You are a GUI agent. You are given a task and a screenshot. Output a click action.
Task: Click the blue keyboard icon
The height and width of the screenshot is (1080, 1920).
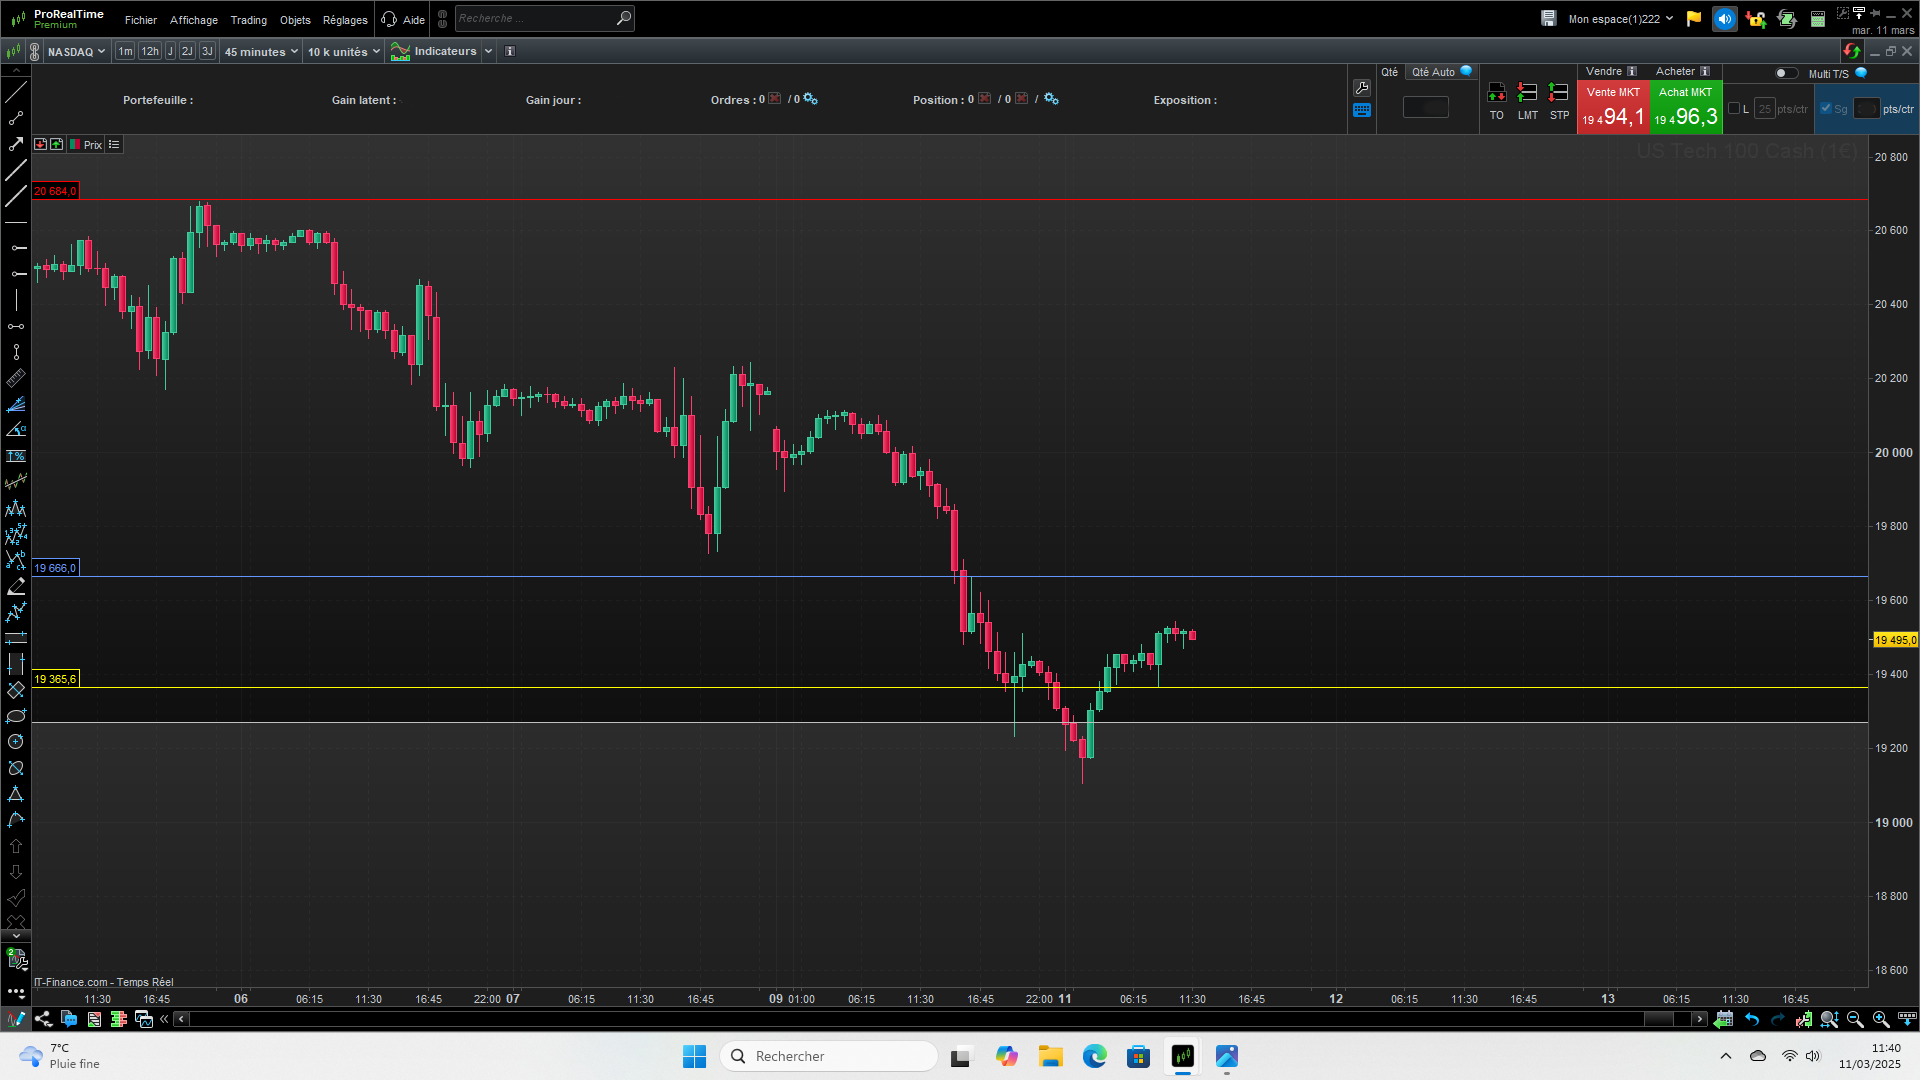coord(1362,111)
